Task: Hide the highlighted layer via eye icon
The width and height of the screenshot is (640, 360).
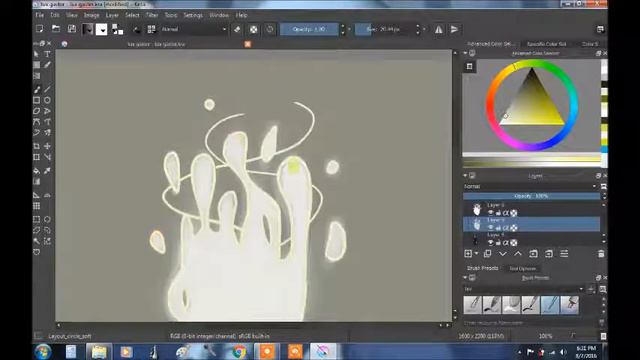Action: click(x=491, y=228)
